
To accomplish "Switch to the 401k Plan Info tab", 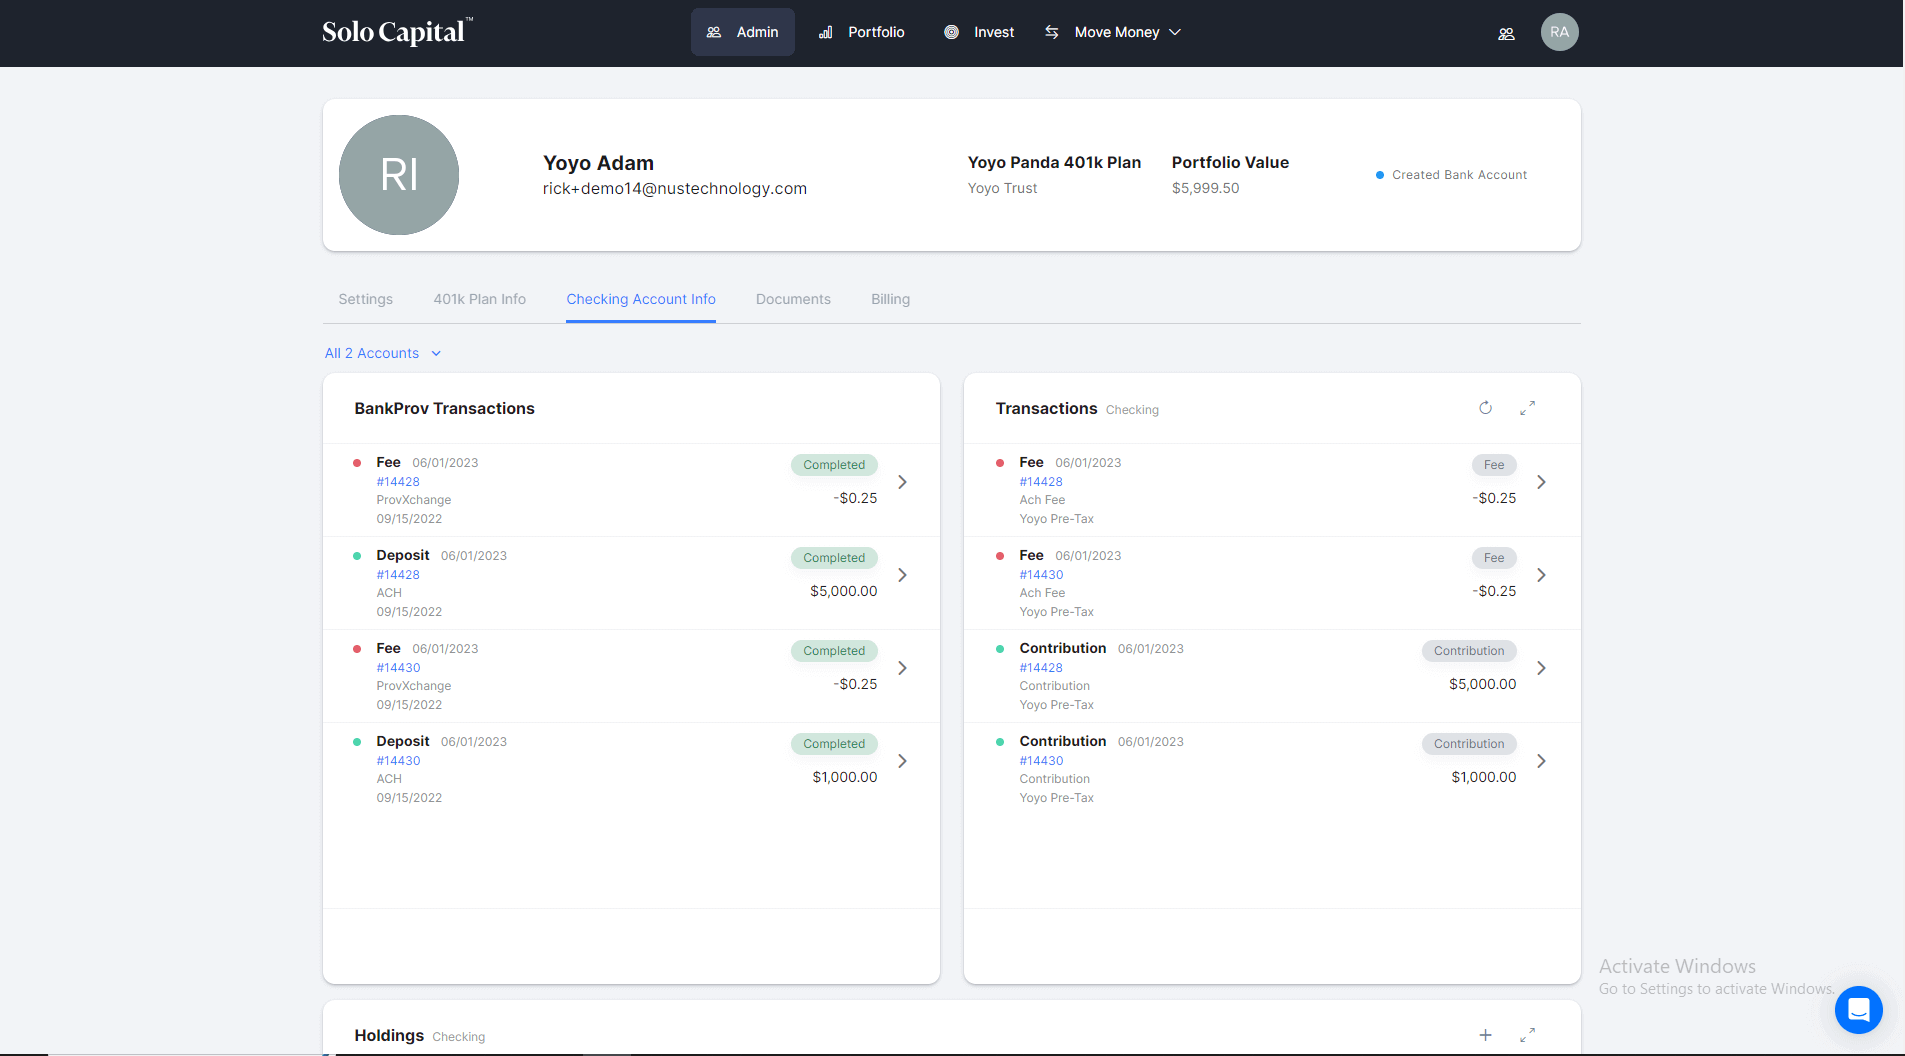I will pos(479,299).
